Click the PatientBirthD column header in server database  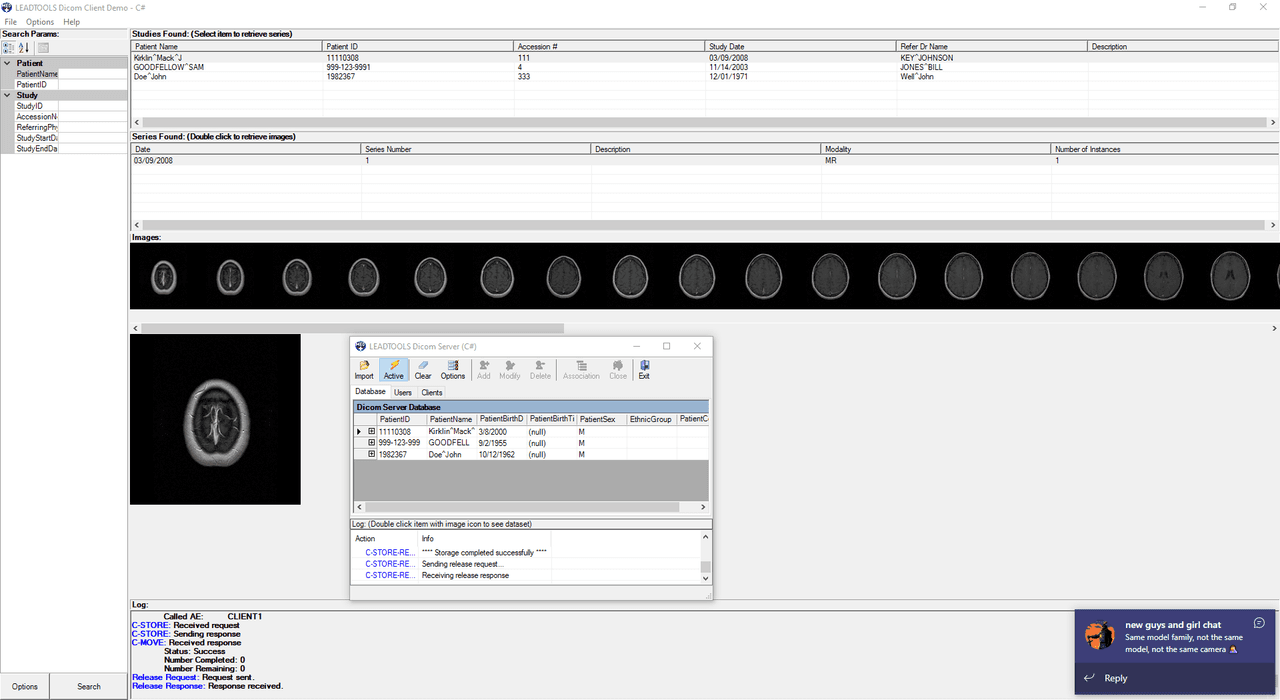[501, 419]
